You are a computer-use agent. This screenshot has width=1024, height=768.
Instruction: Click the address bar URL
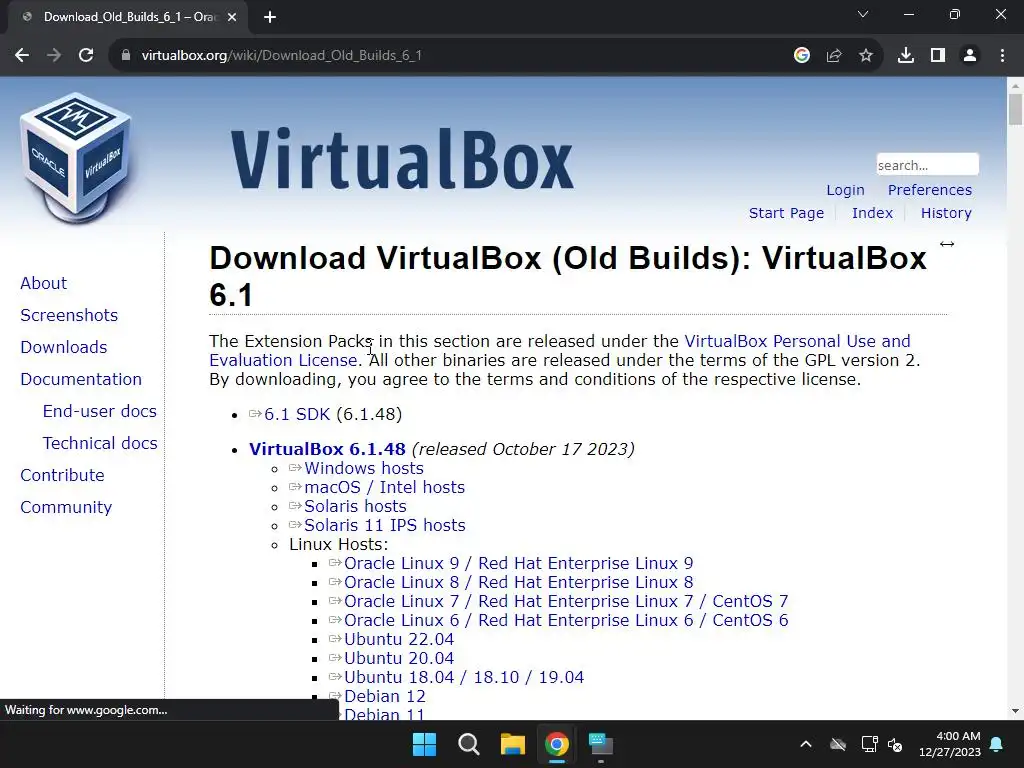[281, 56]
